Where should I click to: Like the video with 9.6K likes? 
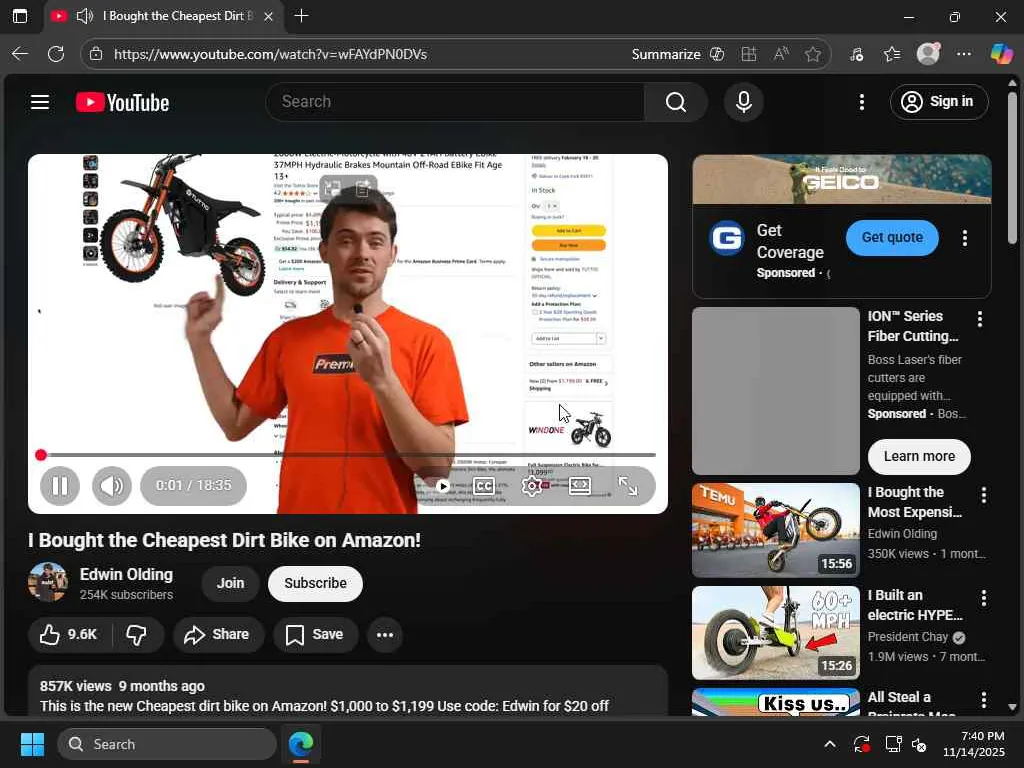click(x=68, y=634)
